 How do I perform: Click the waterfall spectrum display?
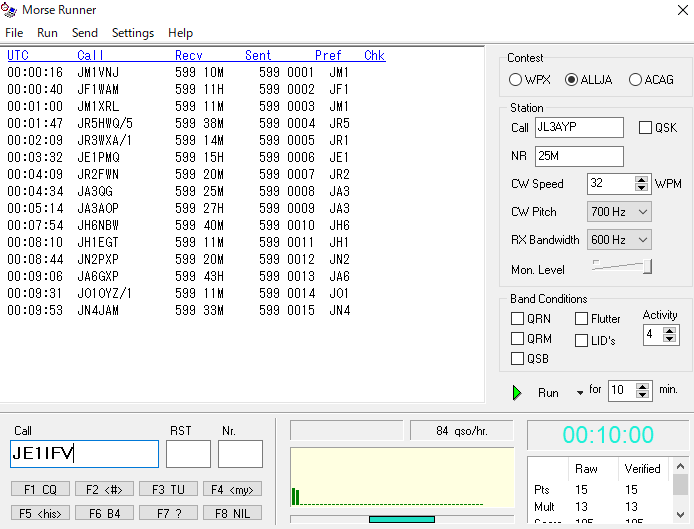click(402, 477)
